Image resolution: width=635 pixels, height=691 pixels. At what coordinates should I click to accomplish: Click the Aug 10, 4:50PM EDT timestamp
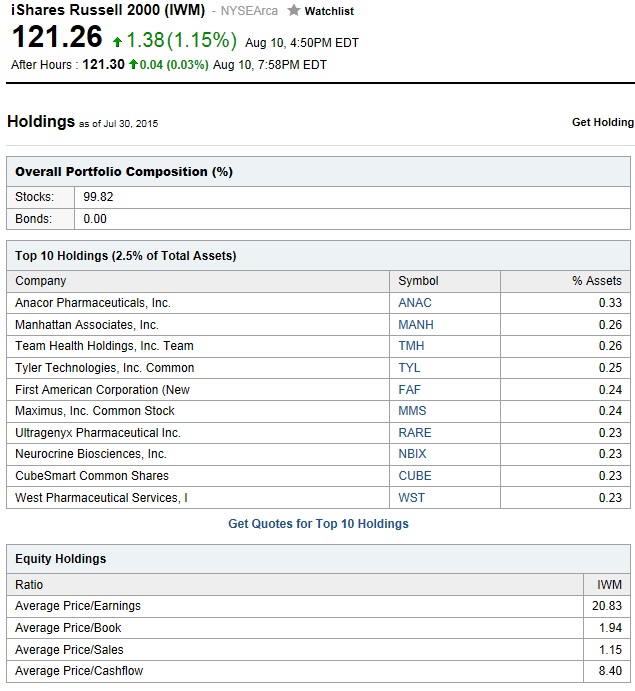click(302, 43)
